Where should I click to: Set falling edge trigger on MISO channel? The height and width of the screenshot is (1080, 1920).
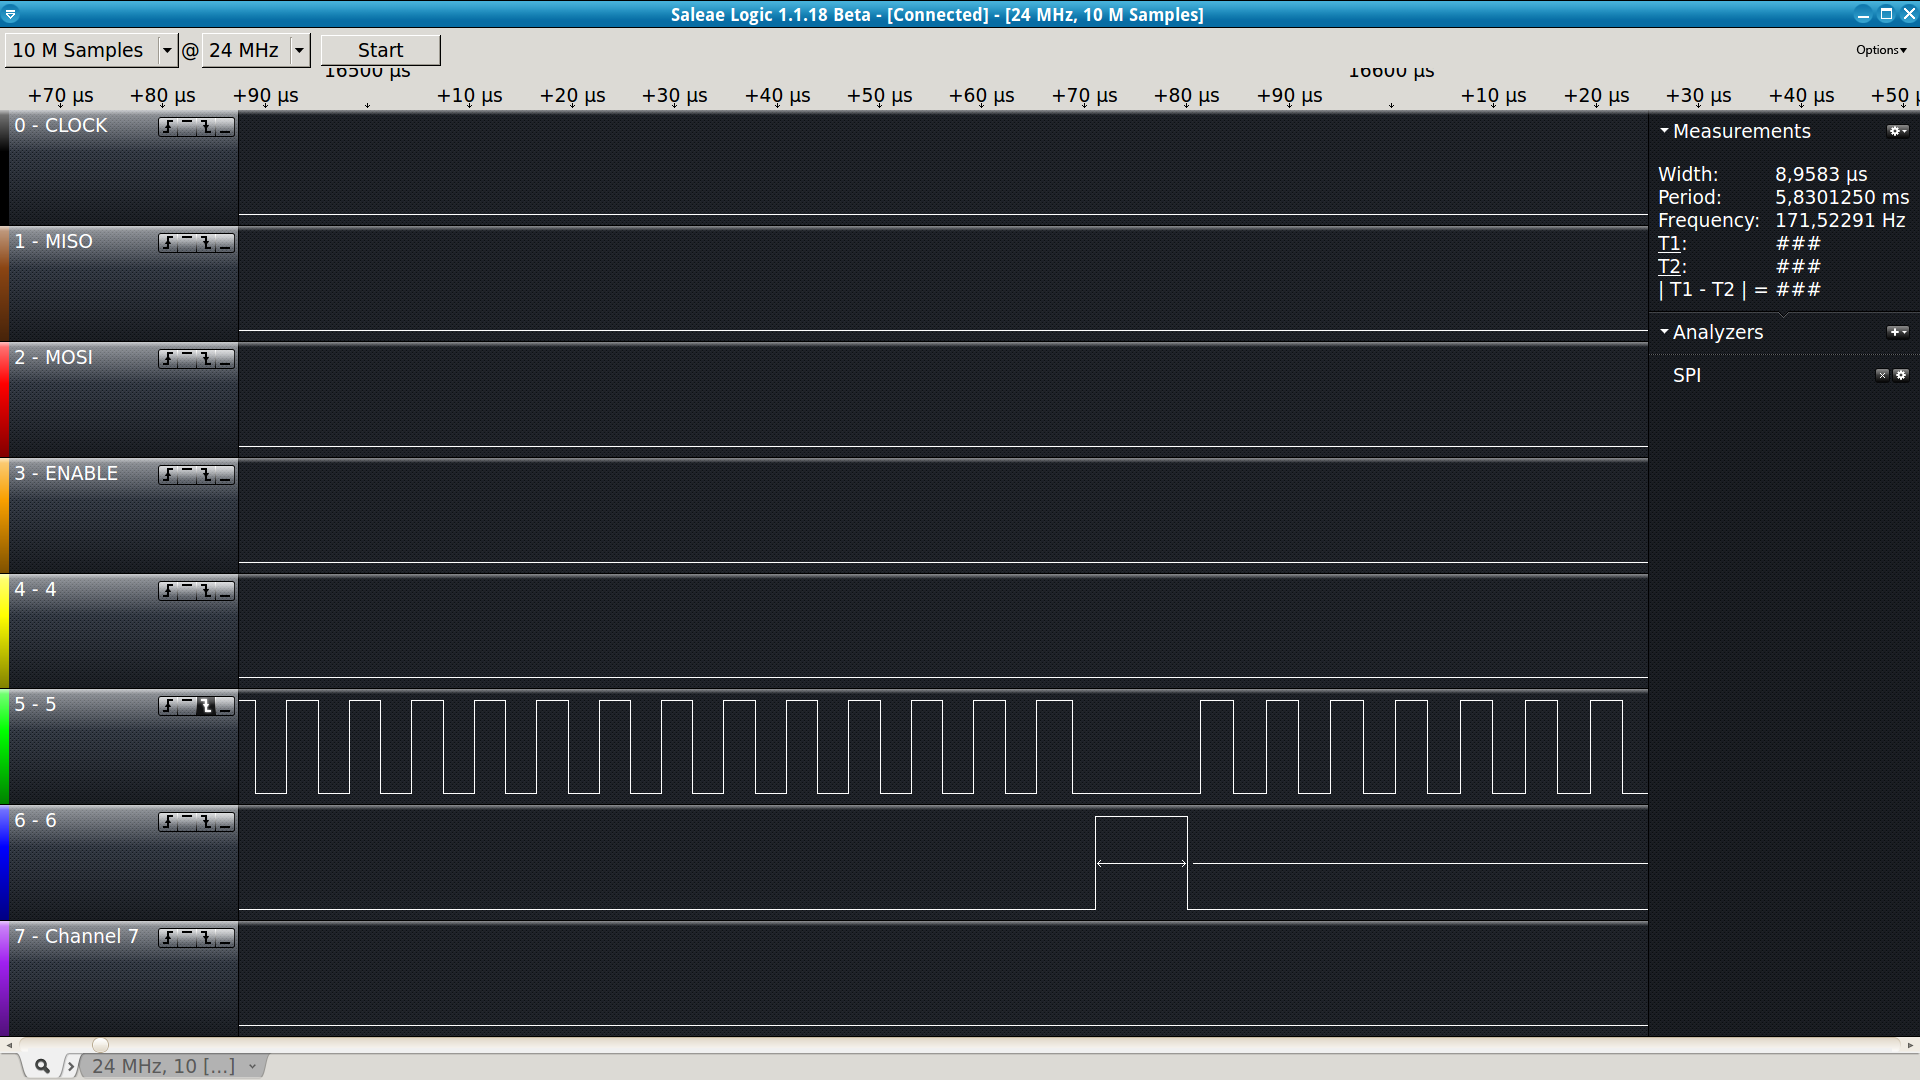[206, 243]
